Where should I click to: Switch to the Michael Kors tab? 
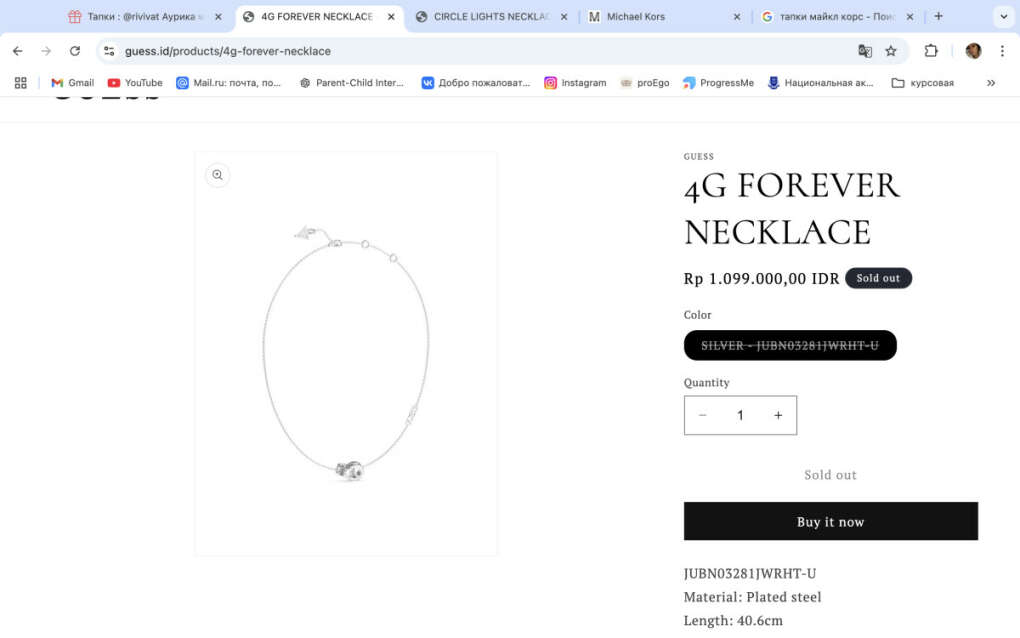click(664, 16)
